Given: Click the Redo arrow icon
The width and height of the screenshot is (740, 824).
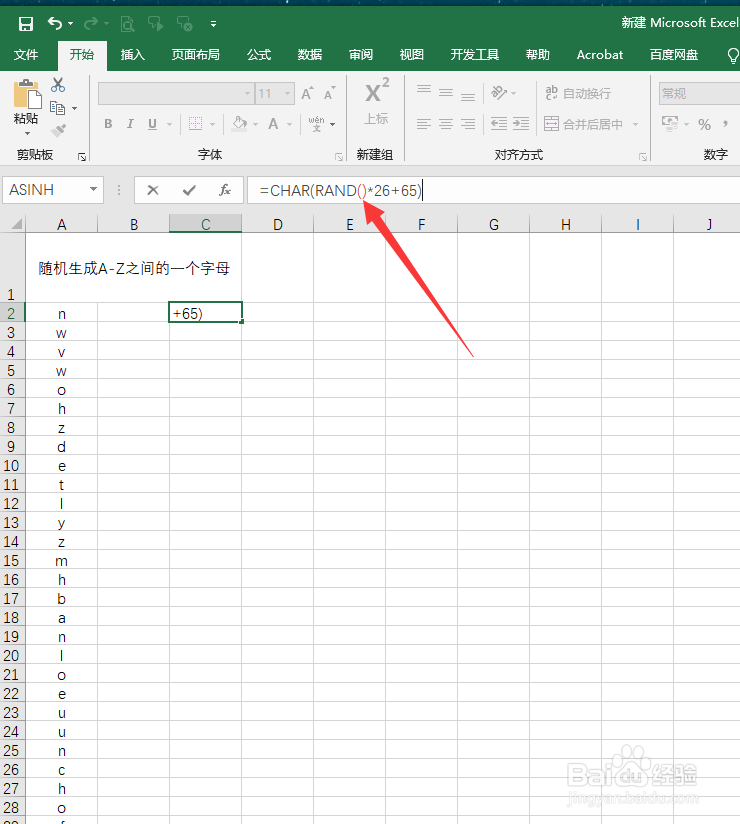Looking at the screenshot, I should 90,23.
